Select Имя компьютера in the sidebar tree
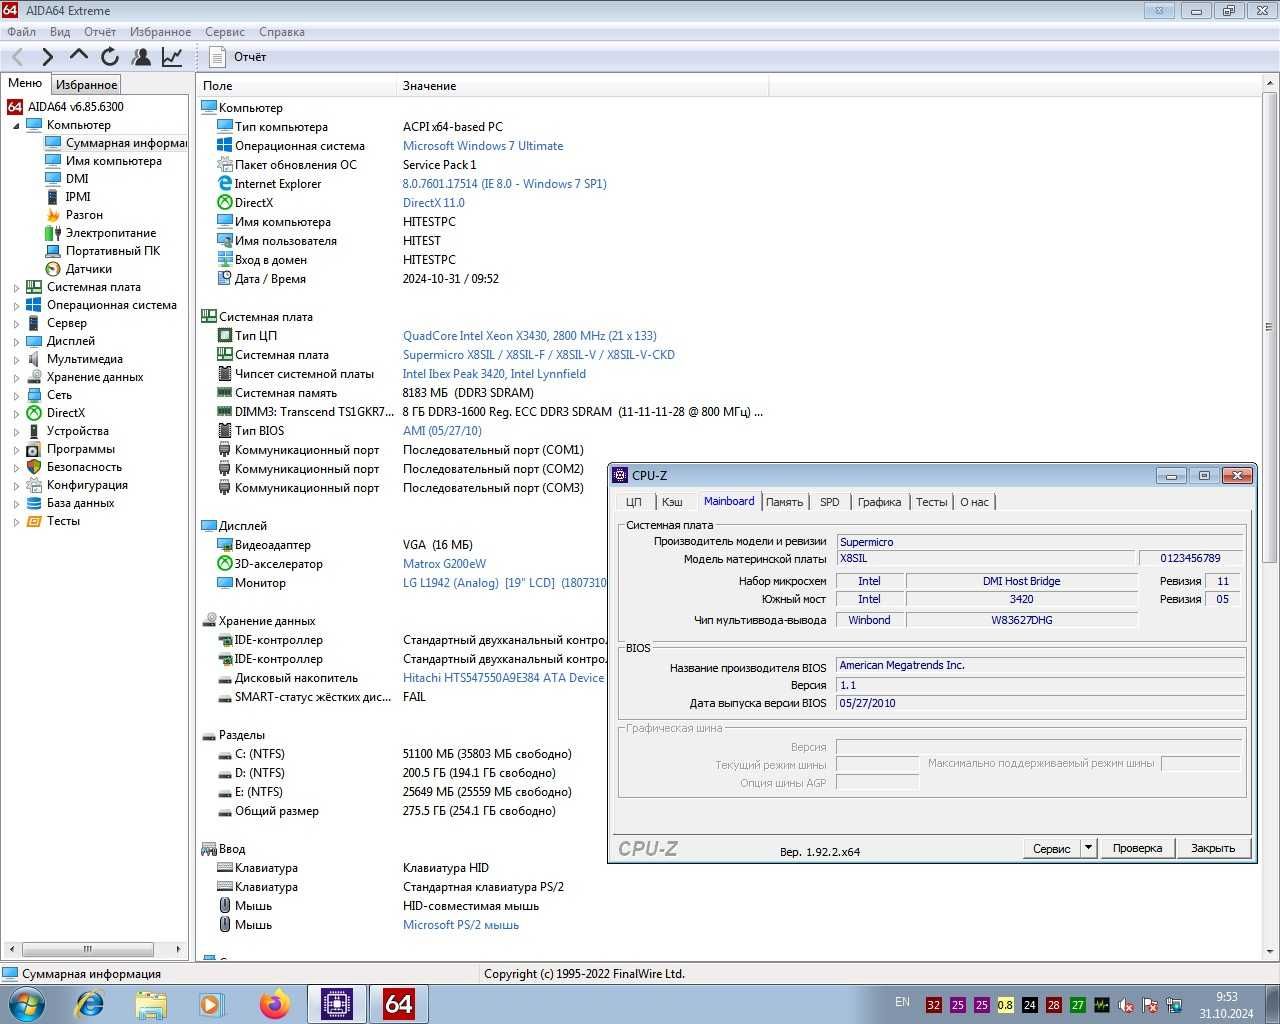This screenshot has height=1024, width=1280. point(113,161)
